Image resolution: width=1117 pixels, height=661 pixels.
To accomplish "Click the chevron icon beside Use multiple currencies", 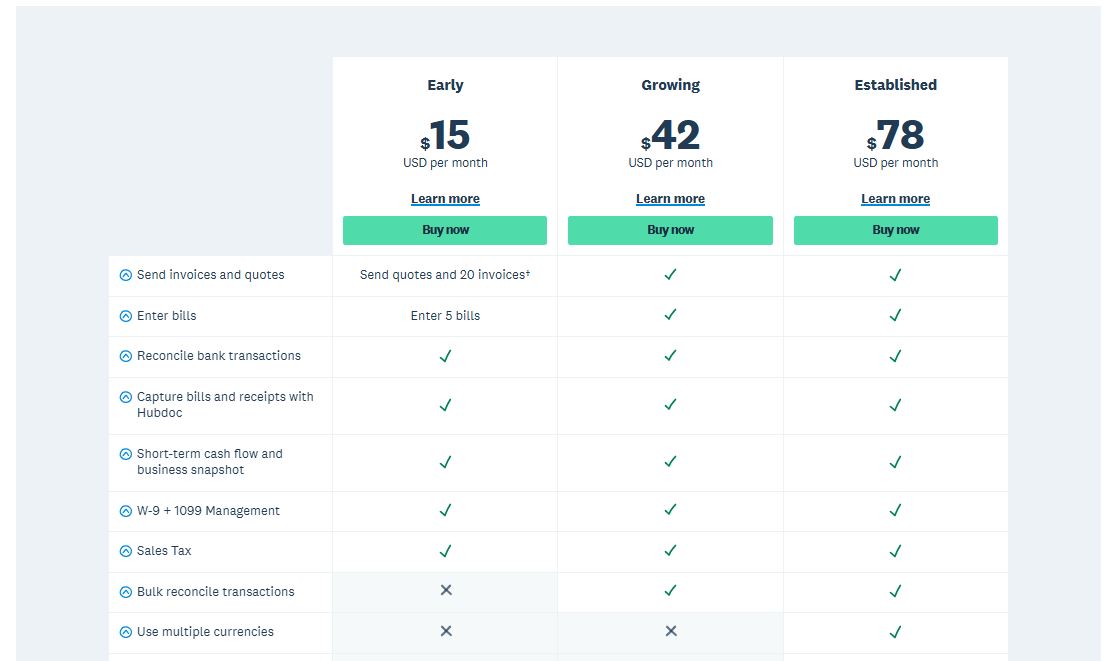I will pos(125,631).
